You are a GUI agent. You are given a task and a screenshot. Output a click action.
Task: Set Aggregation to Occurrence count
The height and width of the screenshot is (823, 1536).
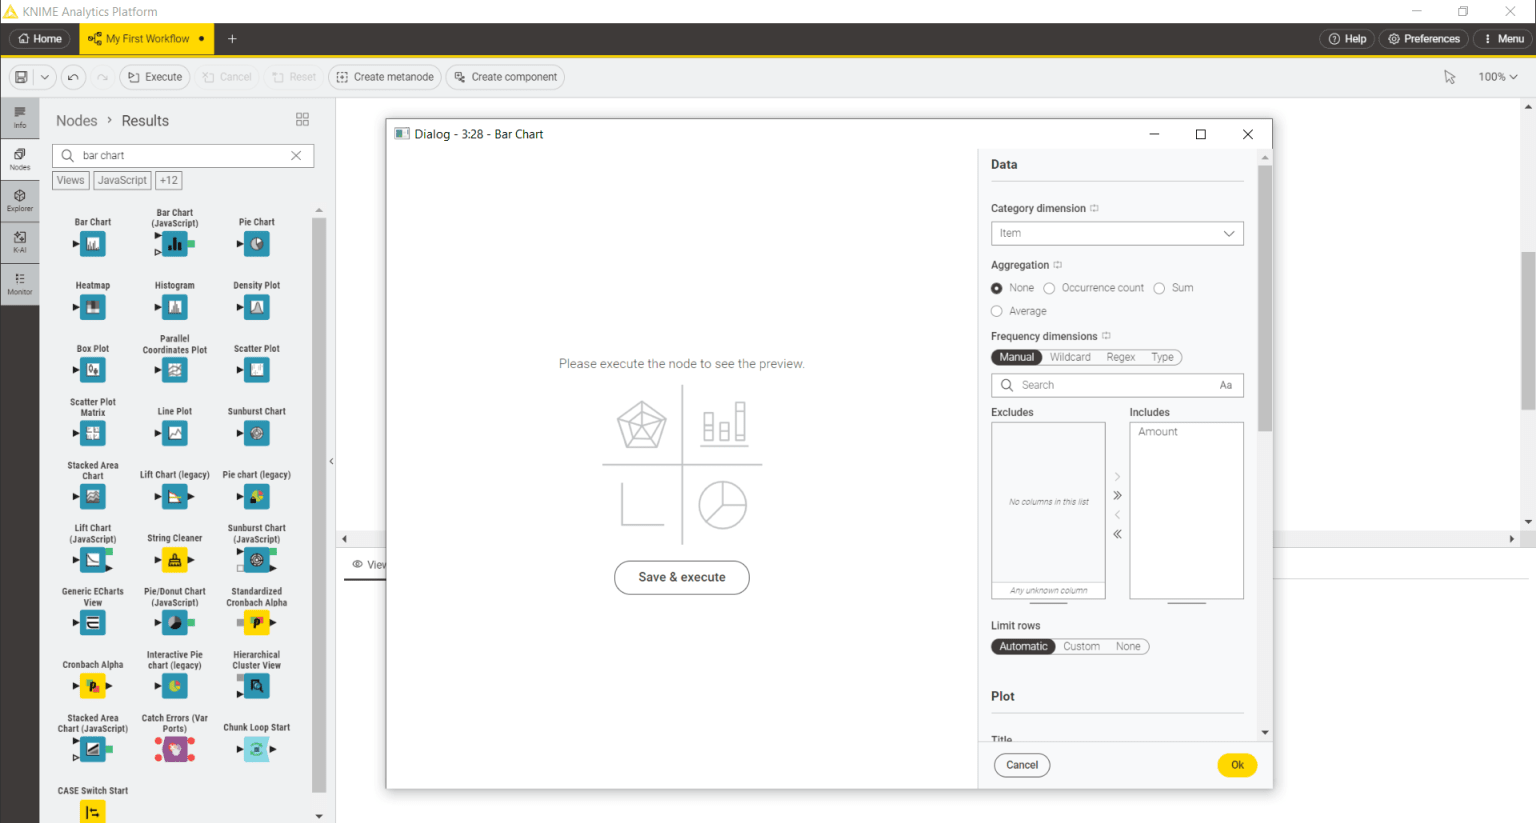pyautogui.click(x=1049, y=288)
